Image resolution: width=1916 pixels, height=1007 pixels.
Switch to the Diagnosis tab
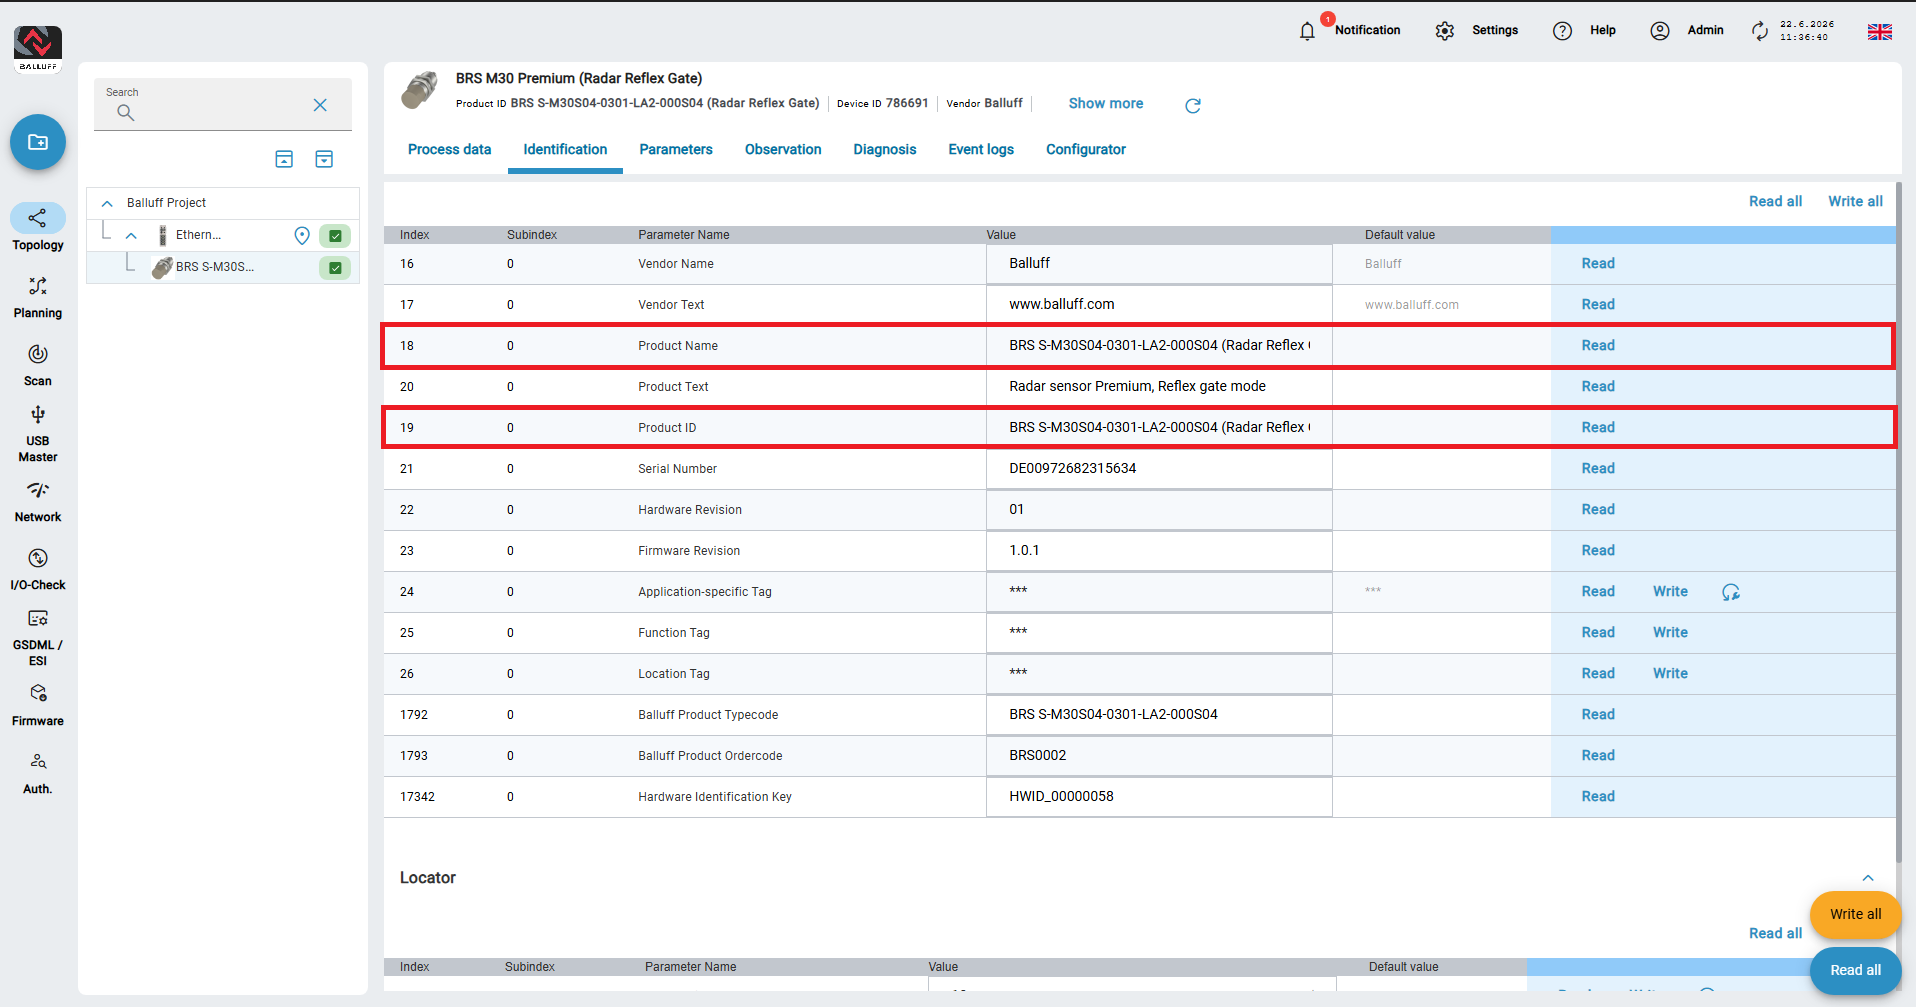(884, 149)
